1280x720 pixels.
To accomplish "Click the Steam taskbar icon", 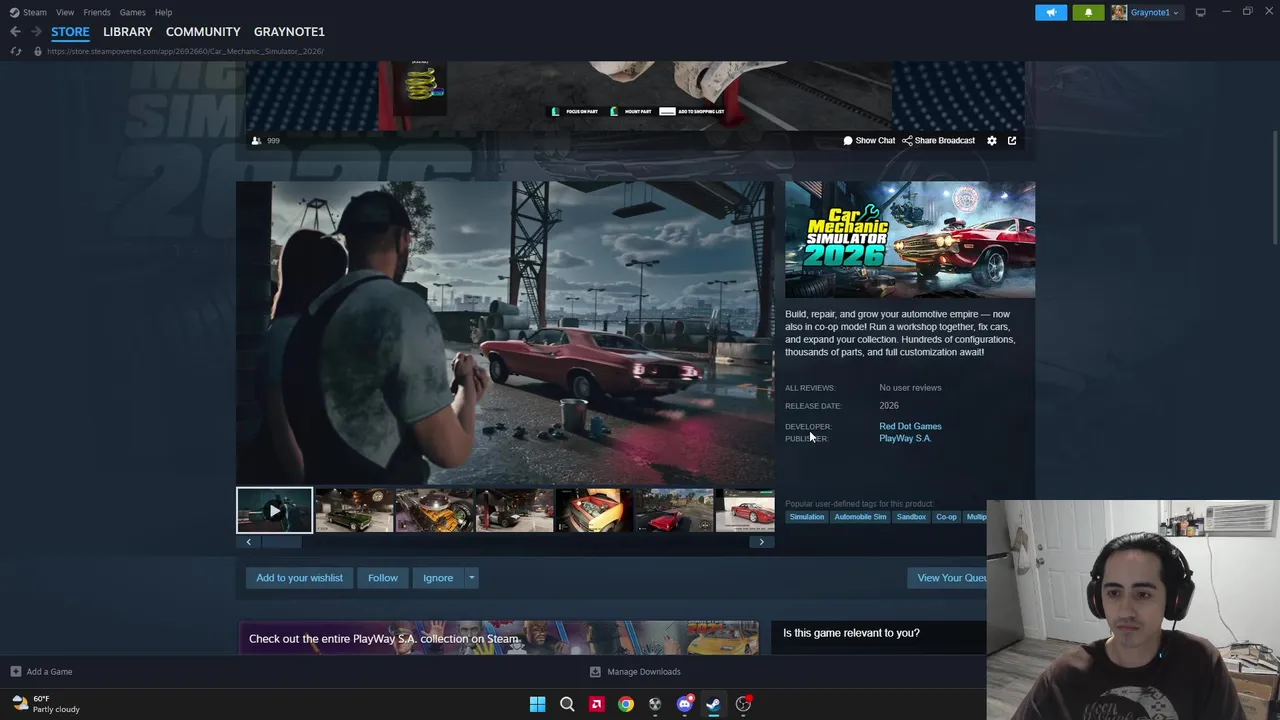I will 713,704.
